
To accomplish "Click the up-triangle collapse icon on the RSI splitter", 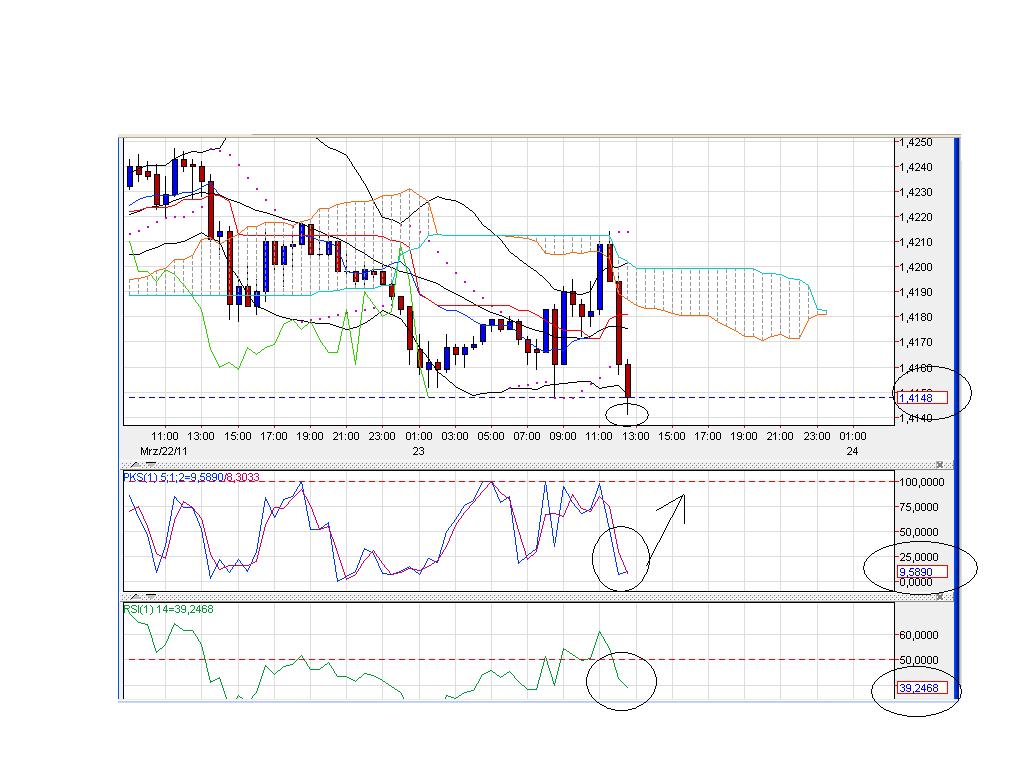I will click(135, 595).
